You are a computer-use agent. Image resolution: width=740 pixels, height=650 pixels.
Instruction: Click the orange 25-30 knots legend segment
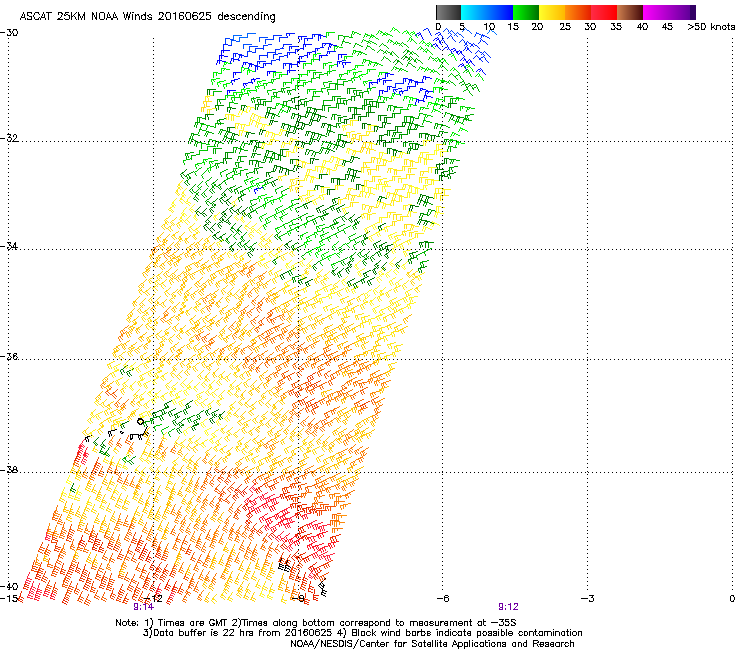point(578,12)
